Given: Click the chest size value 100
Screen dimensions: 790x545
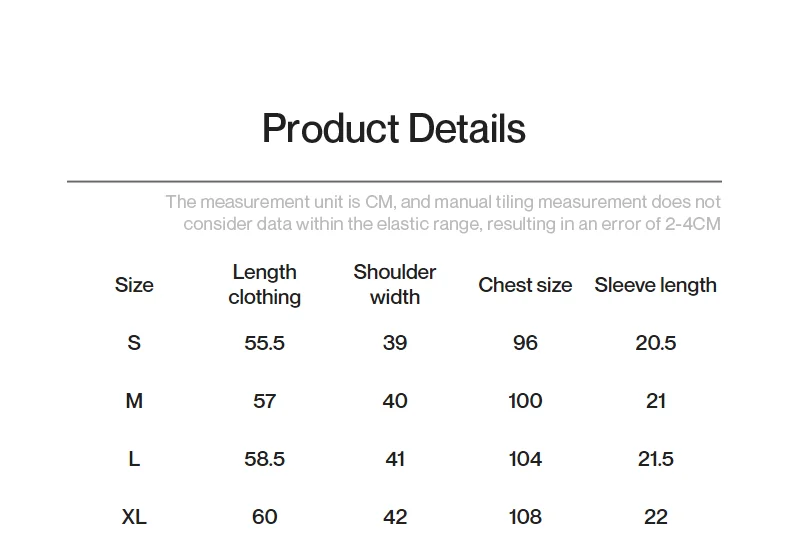Looking at the screenshot, I should (x=525, y=401).
